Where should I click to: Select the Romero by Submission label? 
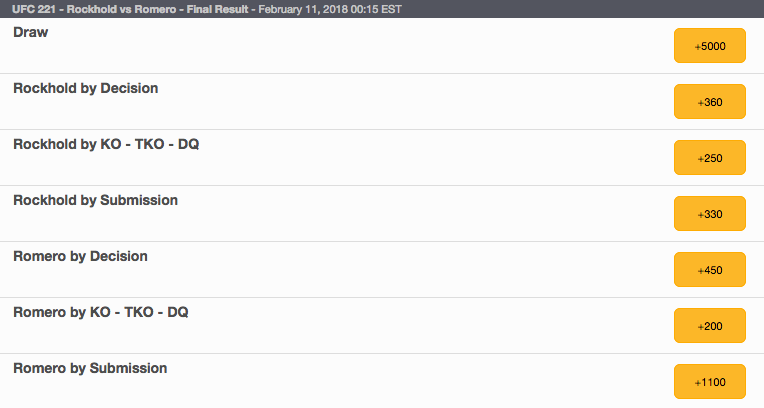pos(90,369)
